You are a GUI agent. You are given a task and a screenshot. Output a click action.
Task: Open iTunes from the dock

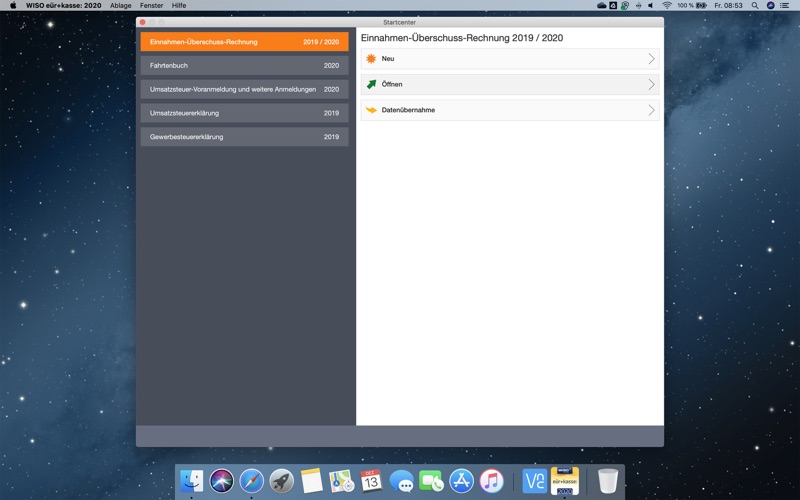click(491, 481)
